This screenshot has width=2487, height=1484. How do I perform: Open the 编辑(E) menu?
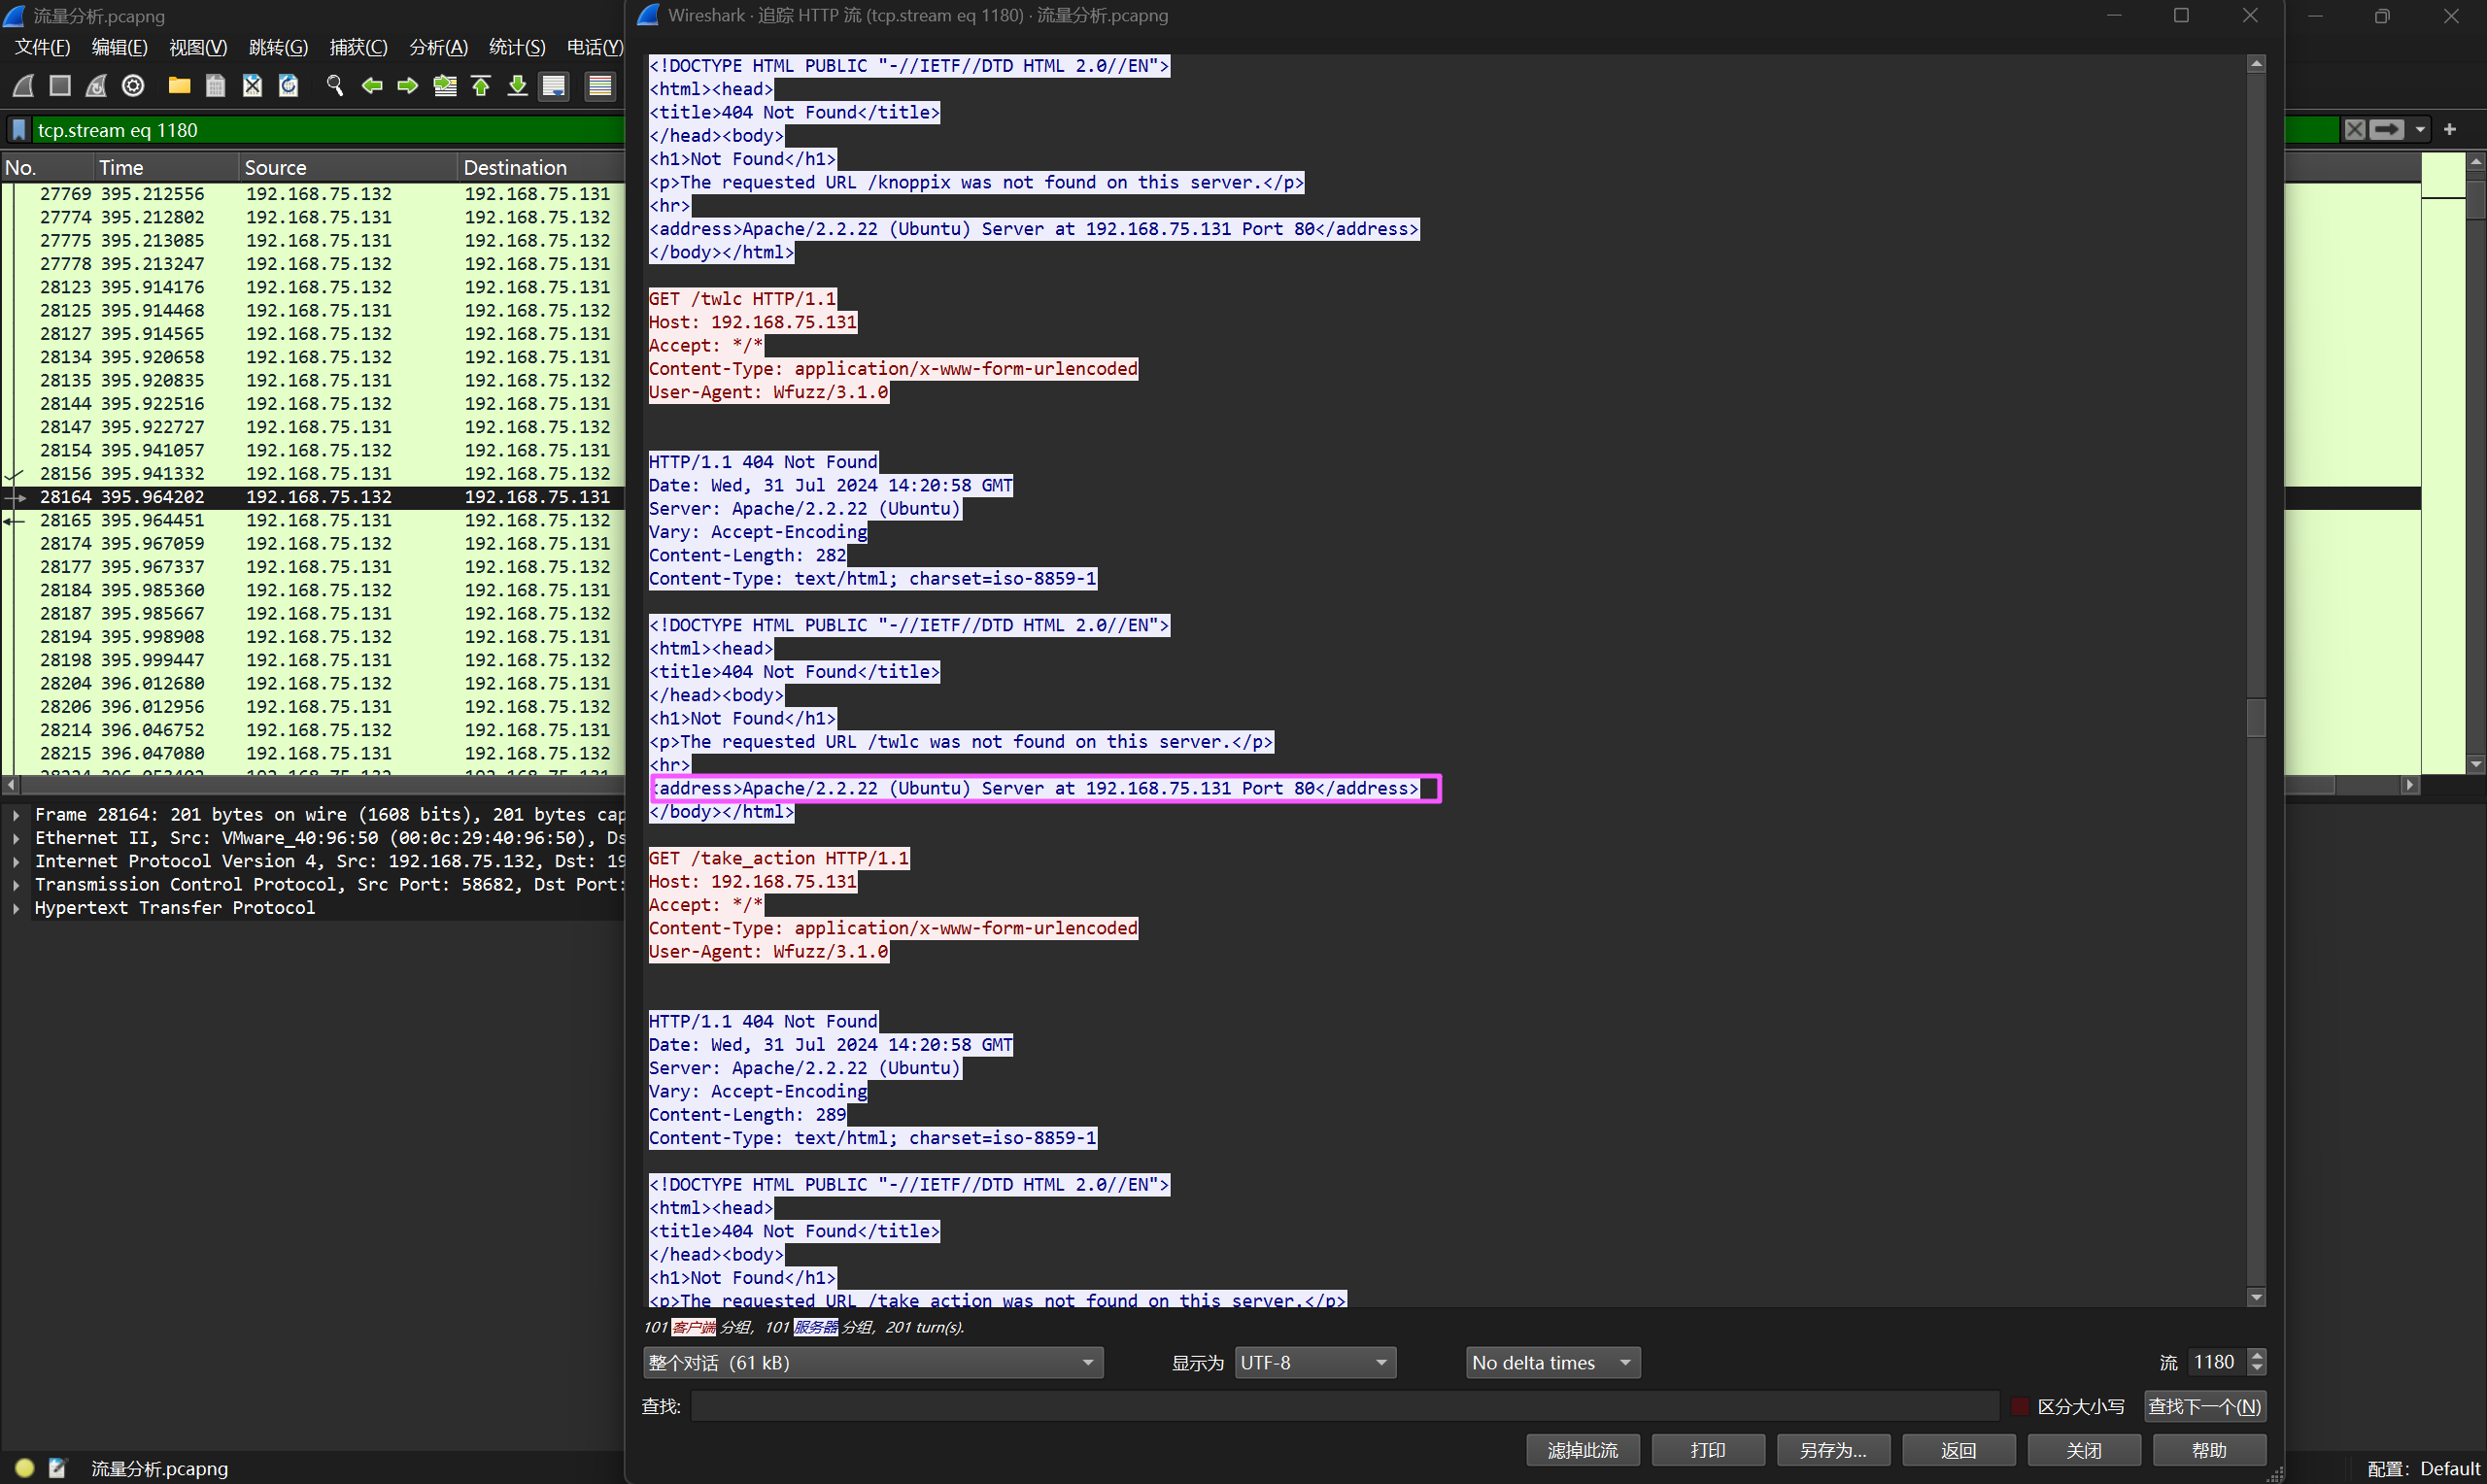click(119, 47)
